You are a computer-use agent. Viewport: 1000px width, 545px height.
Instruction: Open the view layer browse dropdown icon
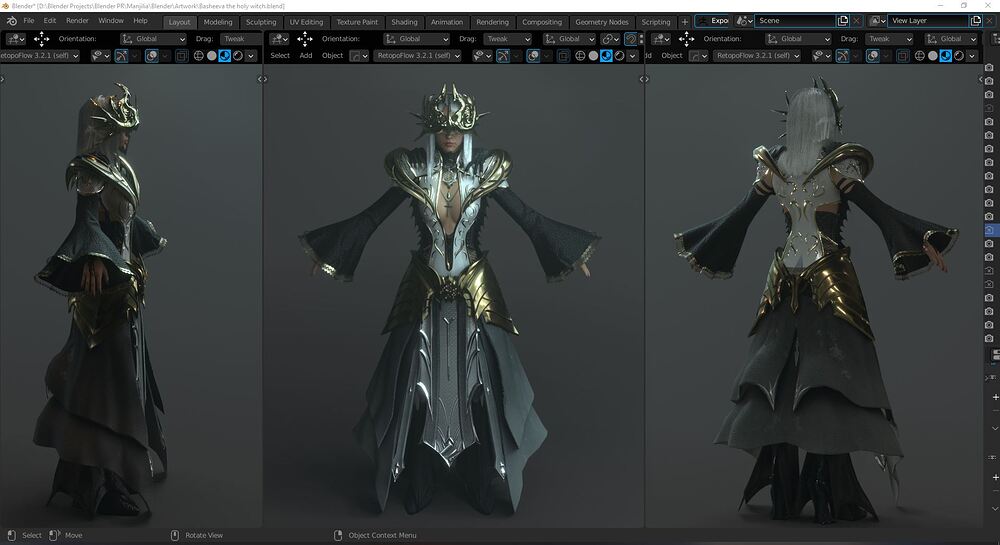point(878,20)
